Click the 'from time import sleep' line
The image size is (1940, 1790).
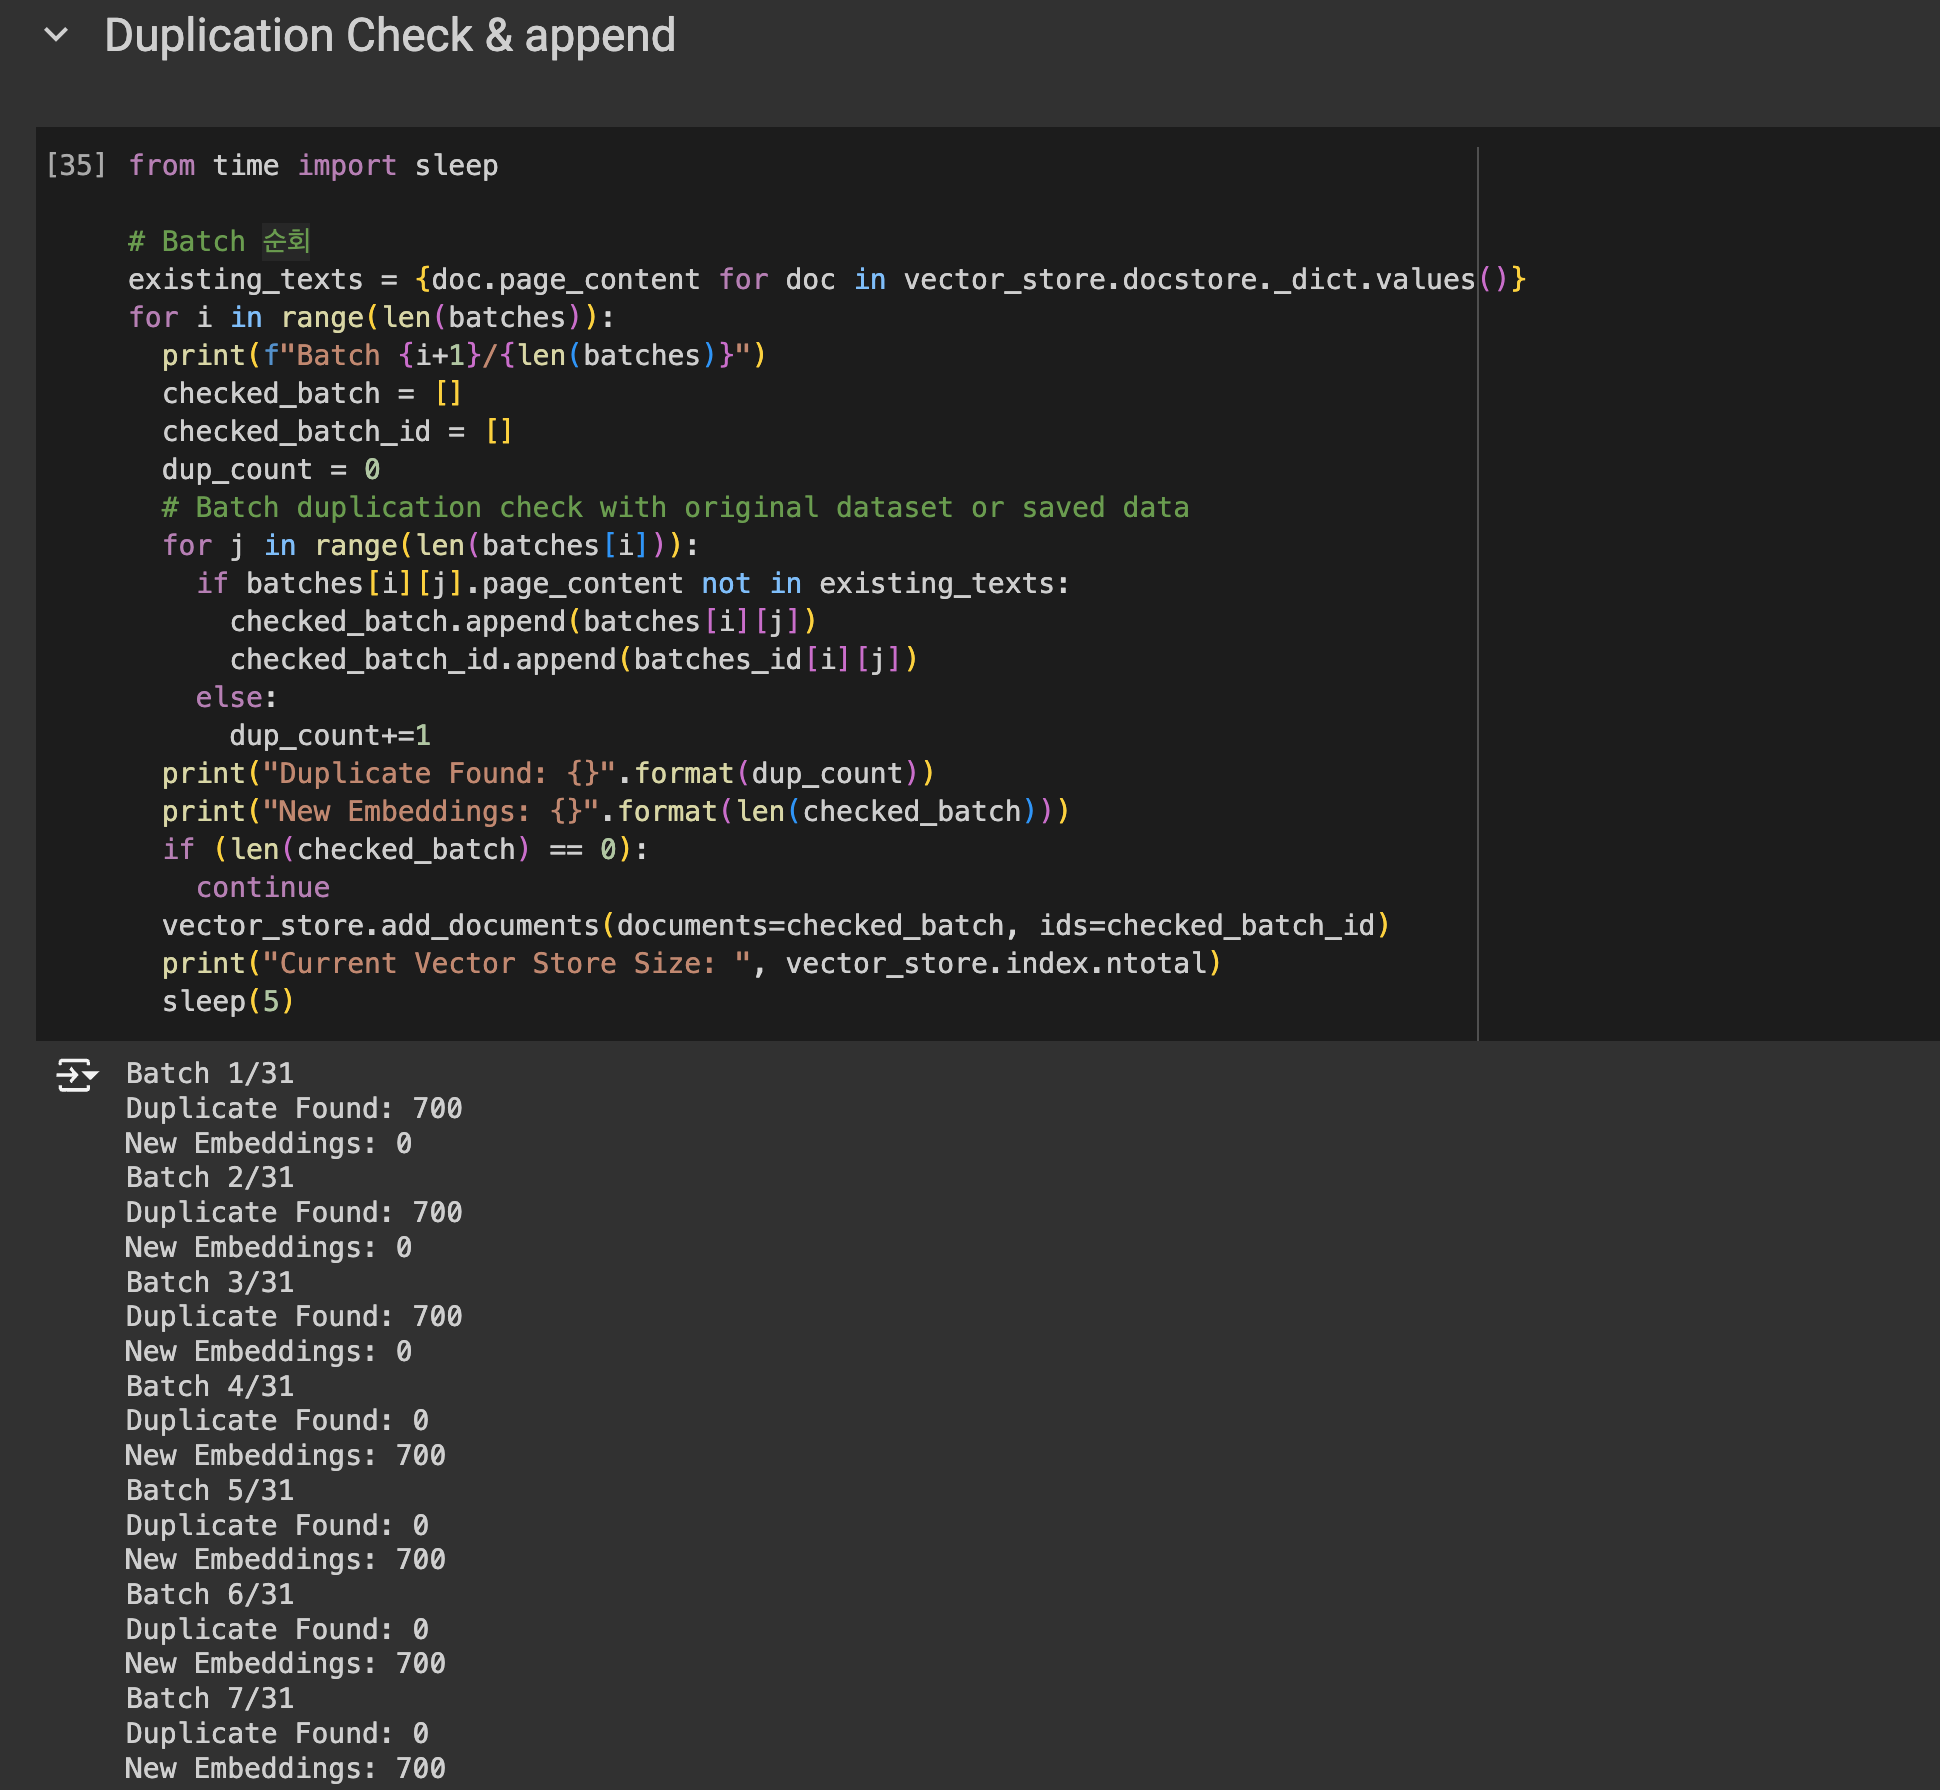pyautogui.click(x=313, y=165)
